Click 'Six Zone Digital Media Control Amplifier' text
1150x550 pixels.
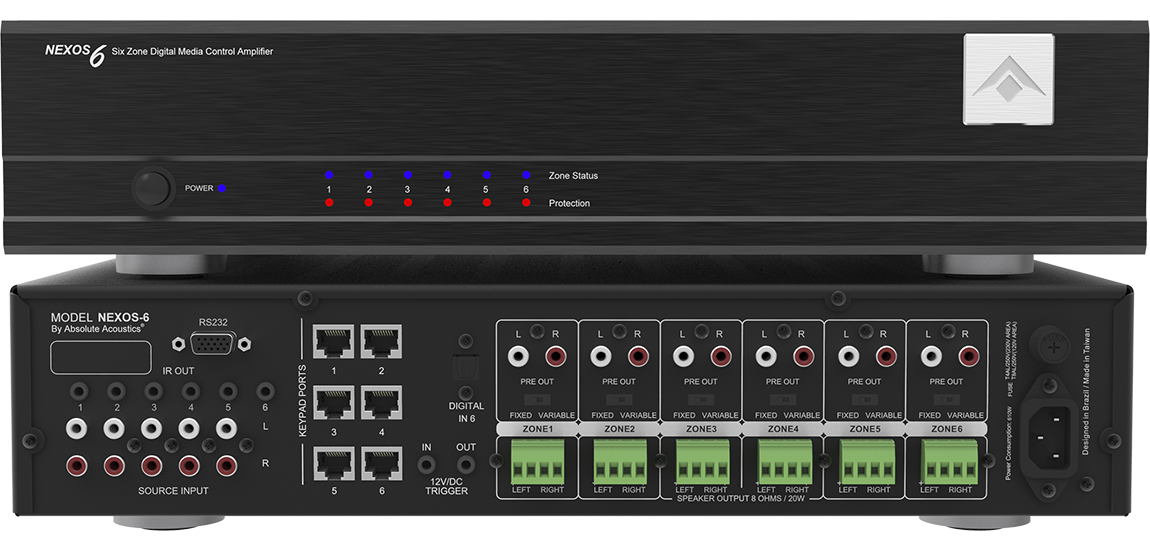pyautogui.click(x=194, y=52)
